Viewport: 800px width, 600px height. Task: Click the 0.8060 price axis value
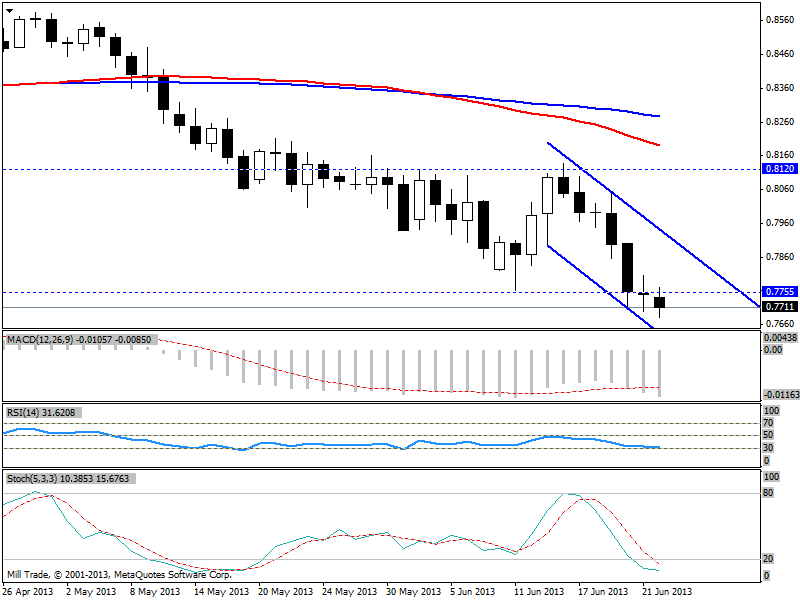[780, 189]
